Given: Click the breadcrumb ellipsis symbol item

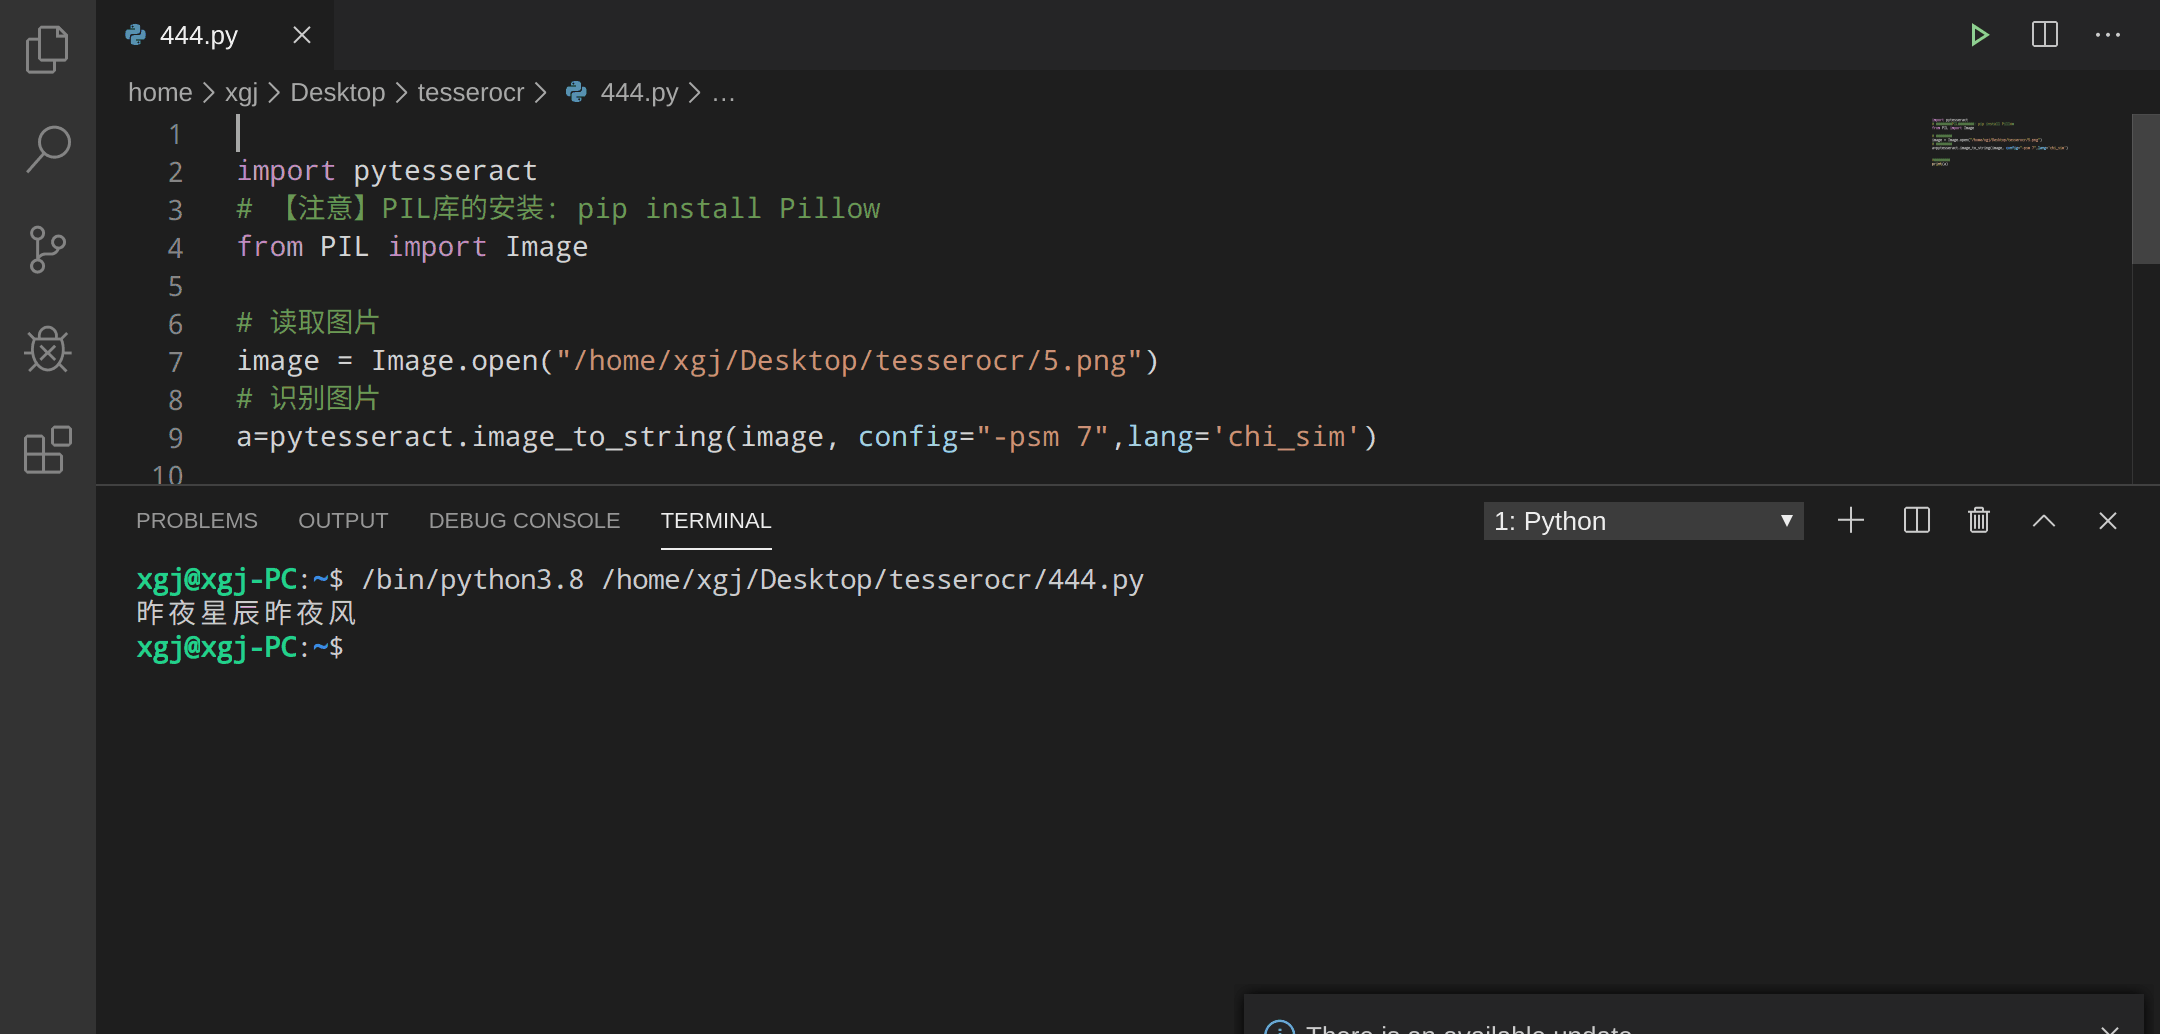Looking at the screenshot, I should [x=724, y=93].
